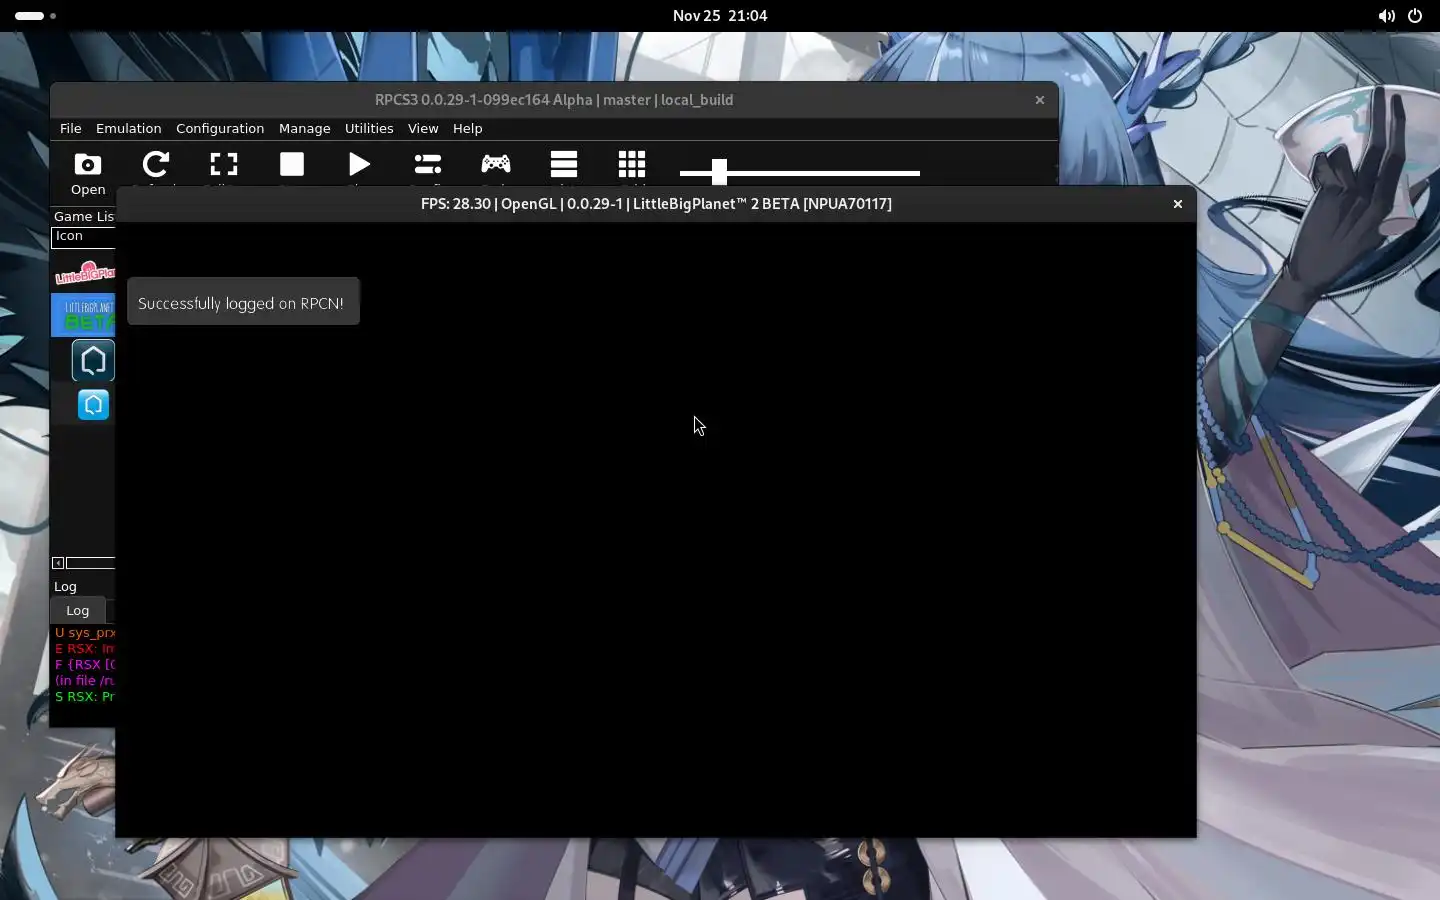Viewport: 1440px width, 900px height.
Task: Click the 'Successfully logged on RPCN!' notification
Action: [x=243, y=302]
